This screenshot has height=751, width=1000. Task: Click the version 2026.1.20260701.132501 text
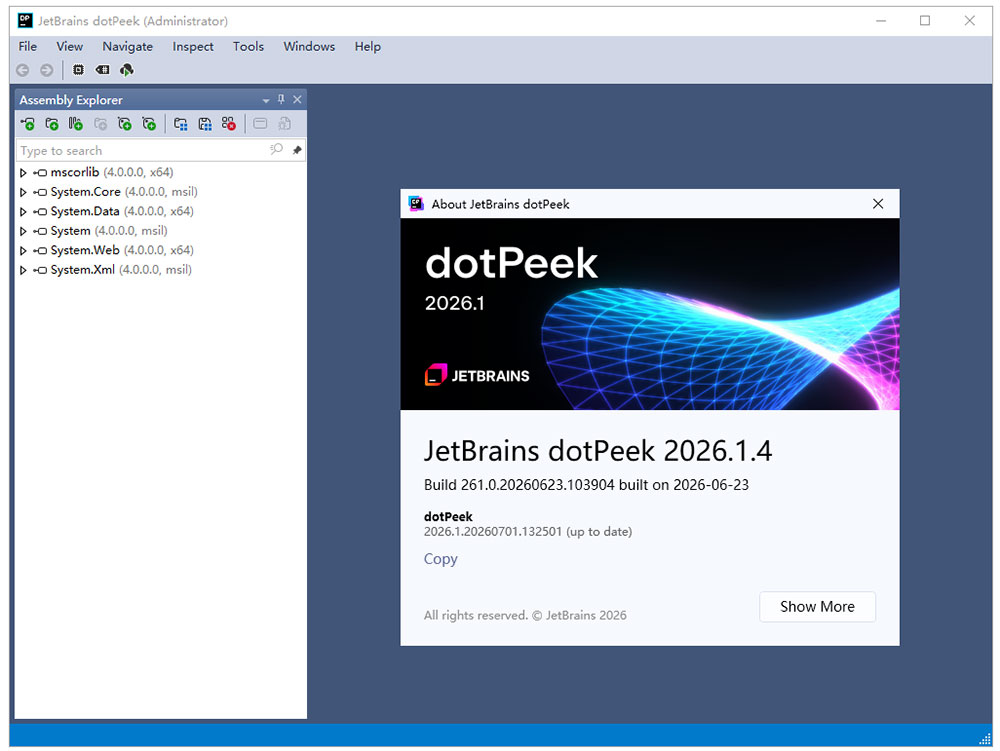(528, 532)
